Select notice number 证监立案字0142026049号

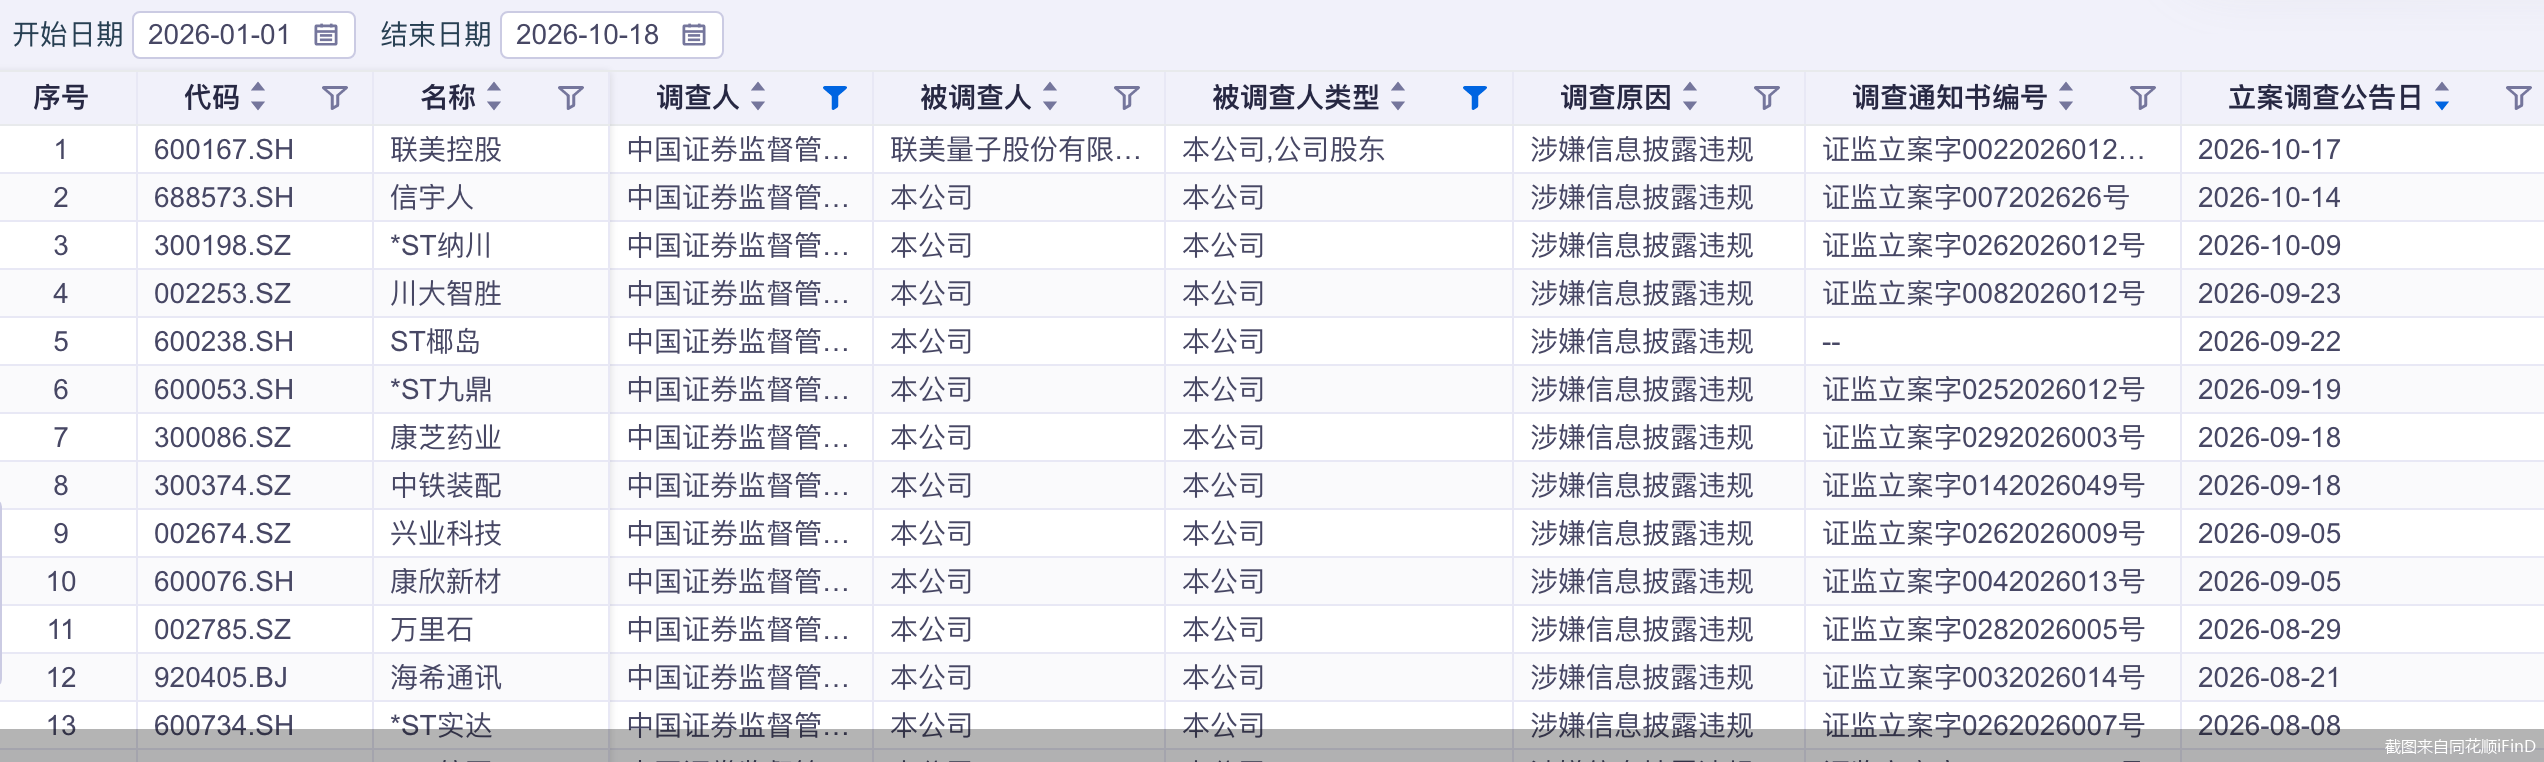[1984, 486]
